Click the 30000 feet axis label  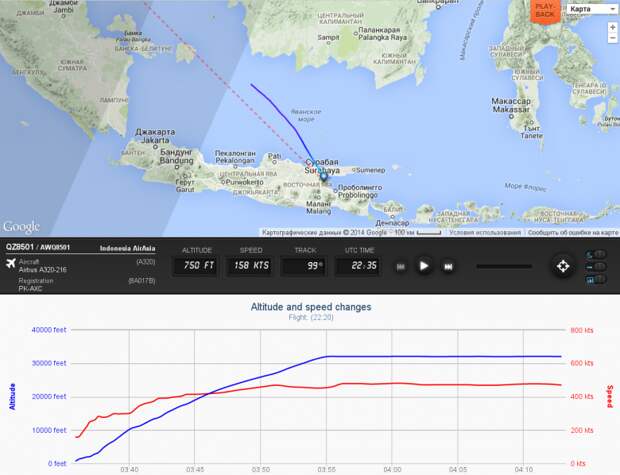point(49,363)
